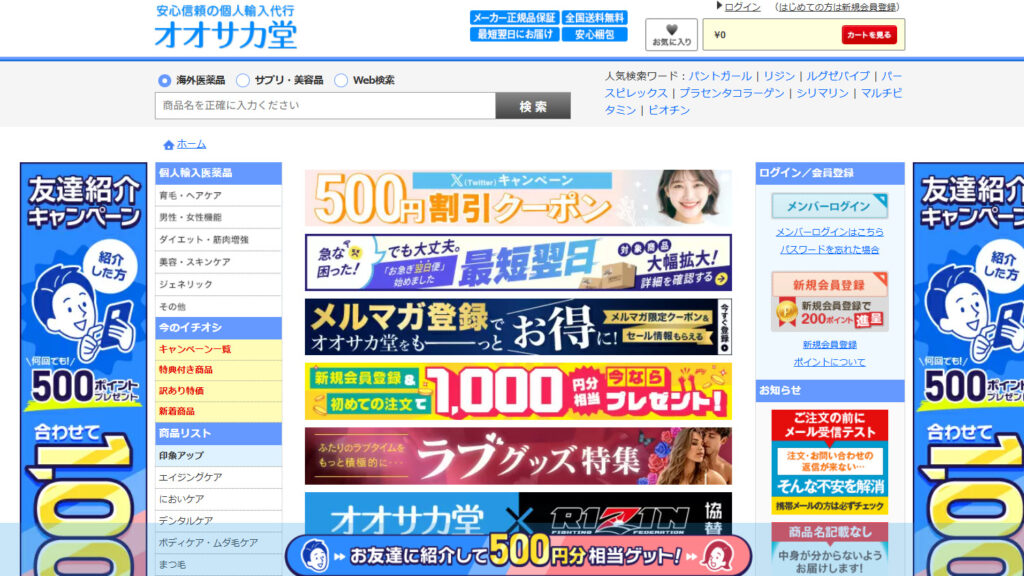
Task: Open the キャンペーン一覧 sidebar item
Action: coord(195,349)
